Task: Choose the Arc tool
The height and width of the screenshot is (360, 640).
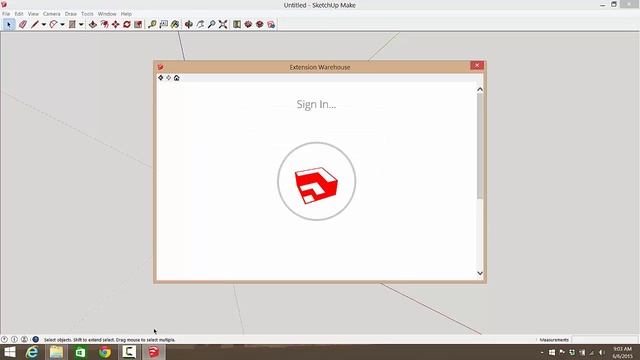Action: click(x=53, y=24)
